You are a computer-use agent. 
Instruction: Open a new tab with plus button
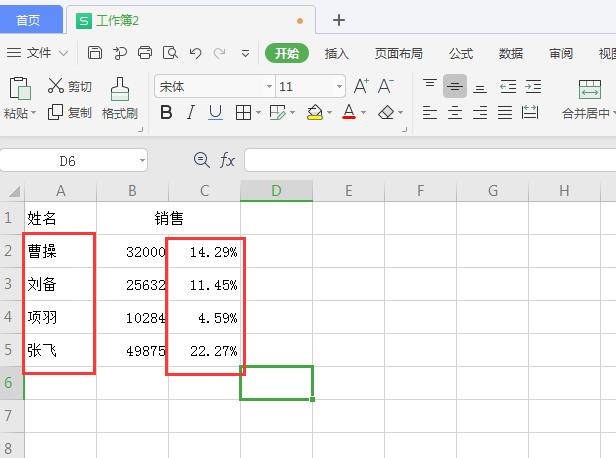point(339,20)
